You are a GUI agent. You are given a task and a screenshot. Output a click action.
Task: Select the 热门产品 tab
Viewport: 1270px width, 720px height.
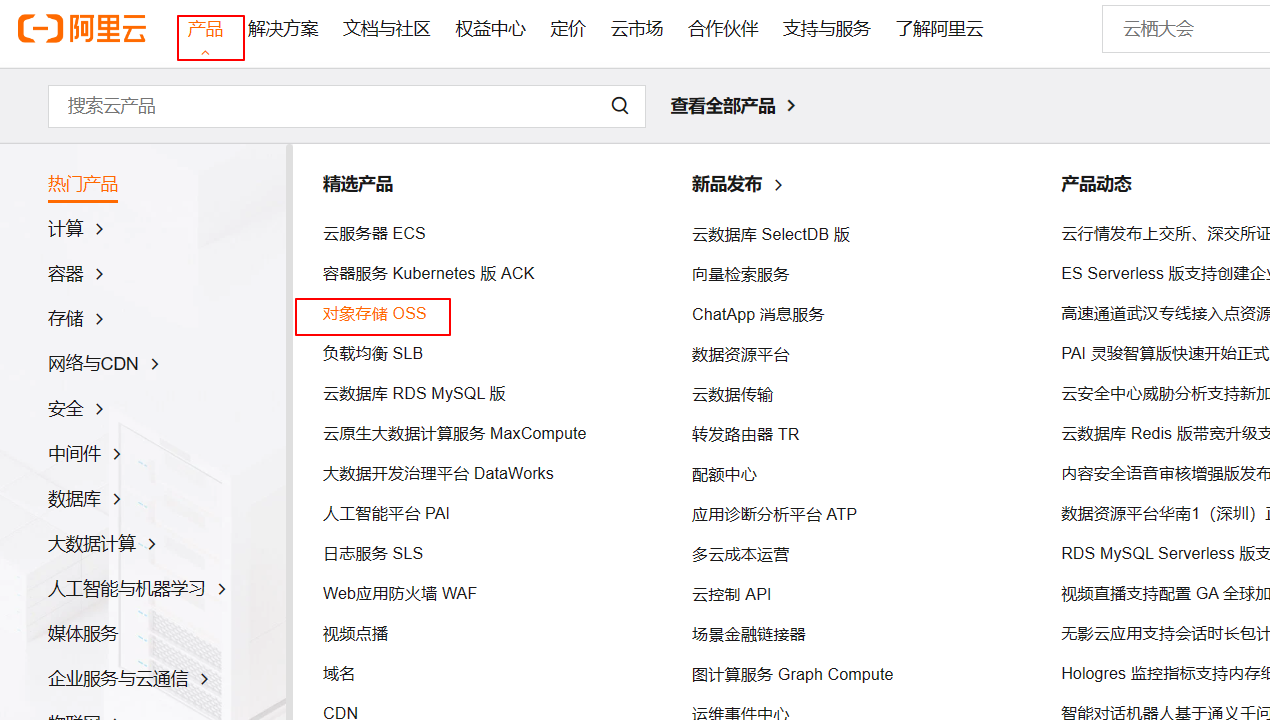pos(83,184)
